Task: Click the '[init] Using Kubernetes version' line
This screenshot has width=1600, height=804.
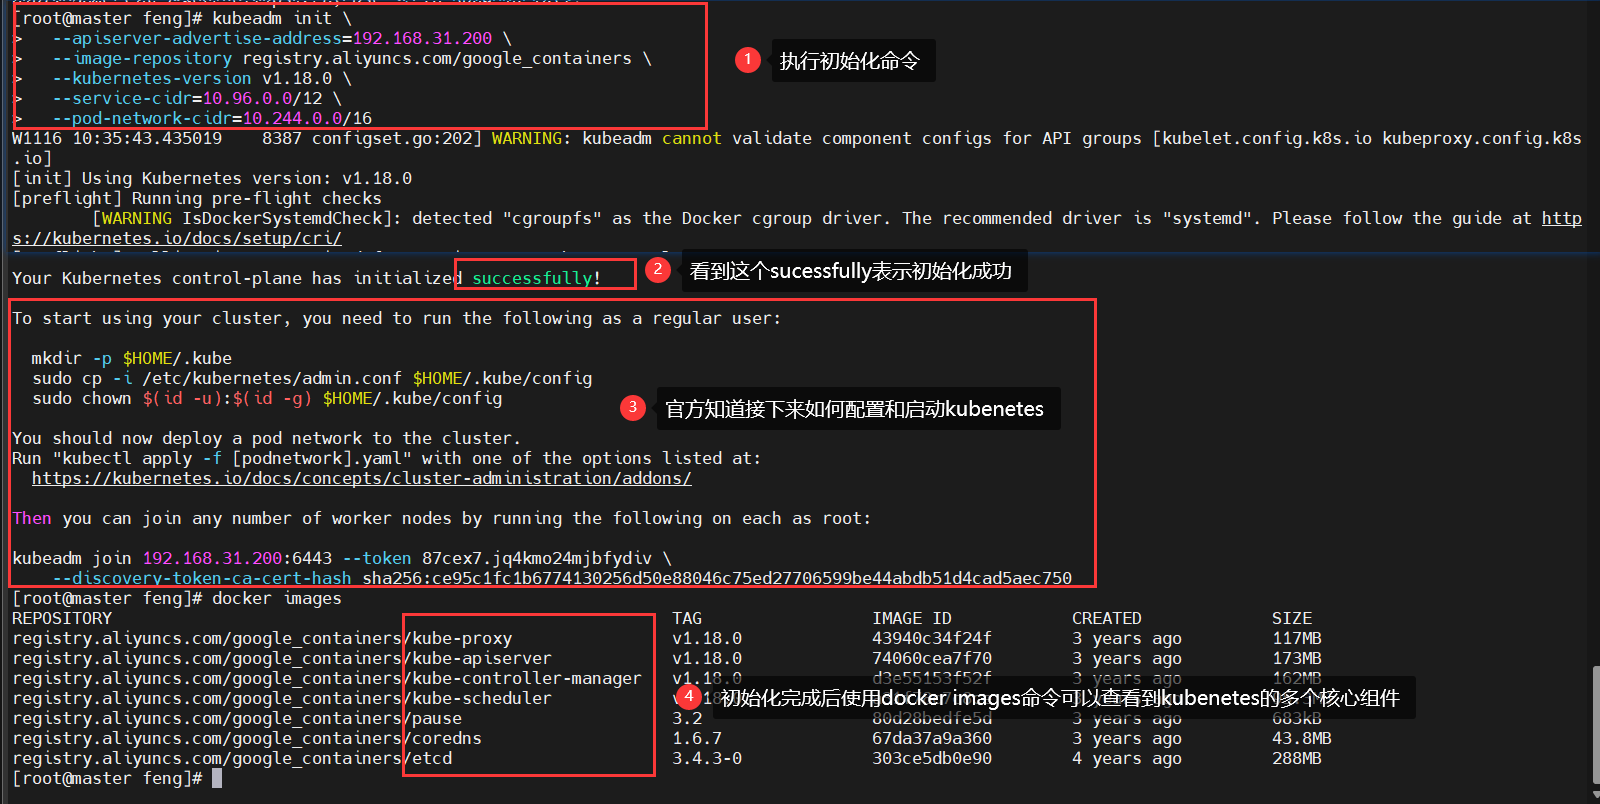Action: (x=212, y=178)
